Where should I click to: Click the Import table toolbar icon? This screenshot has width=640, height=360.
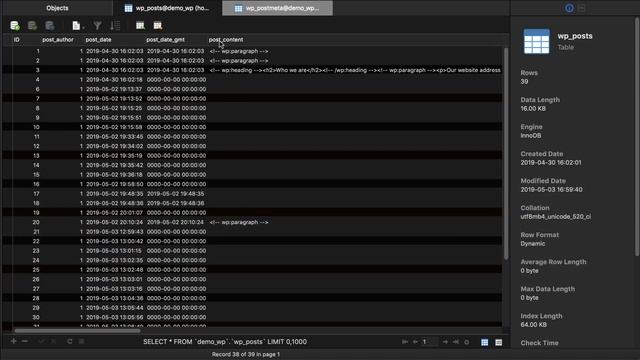pyautogui.click(x=140, y=26)
